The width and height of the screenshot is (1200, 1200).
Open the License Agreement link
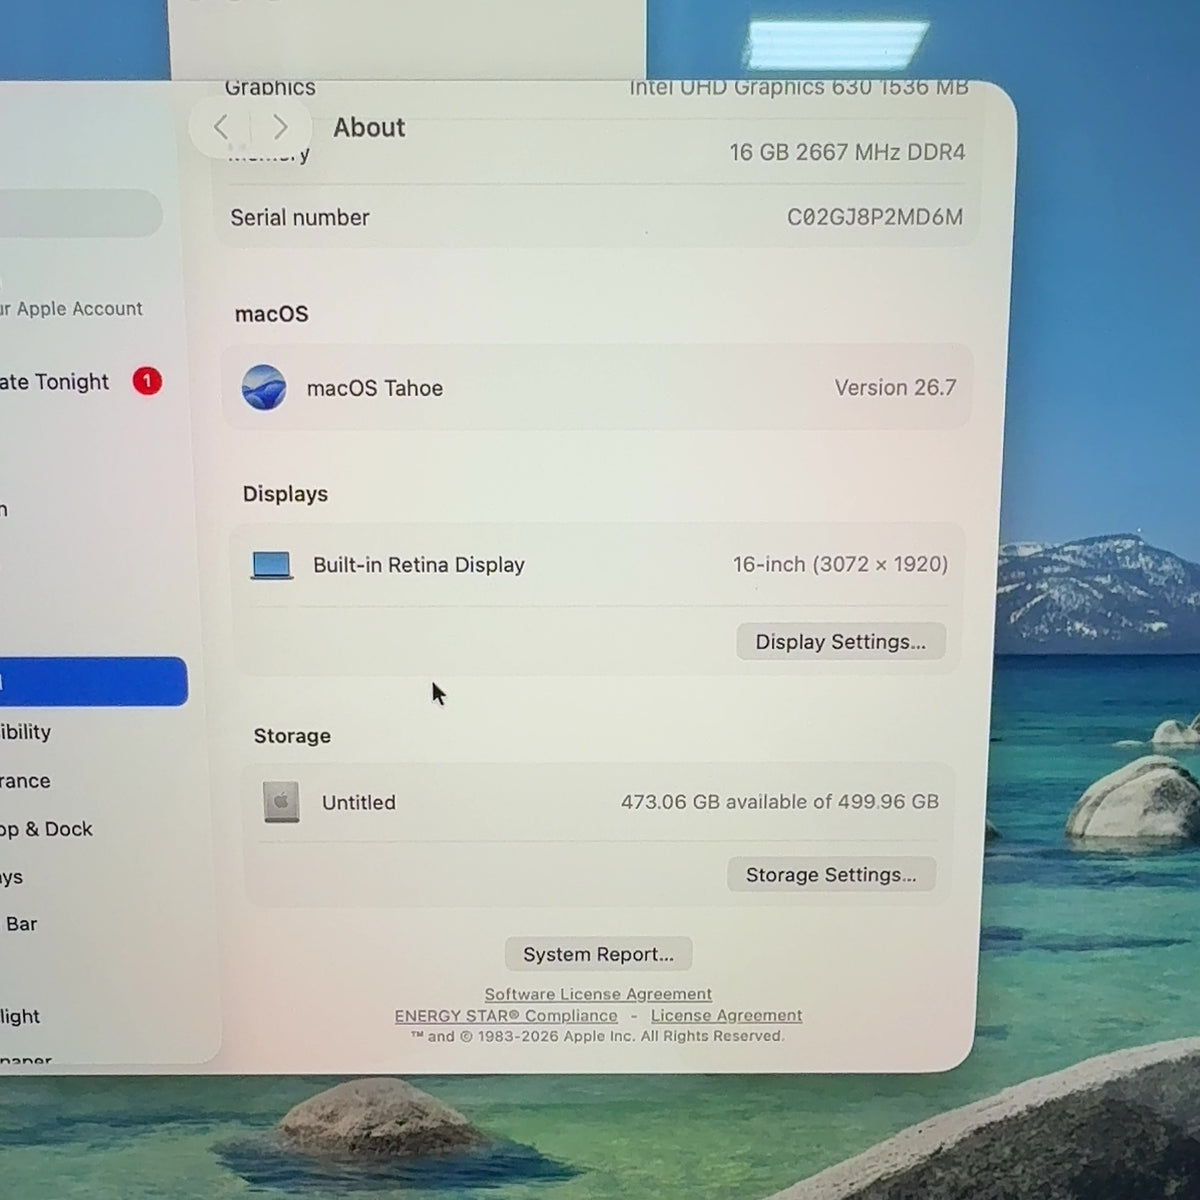point(726,1016)
